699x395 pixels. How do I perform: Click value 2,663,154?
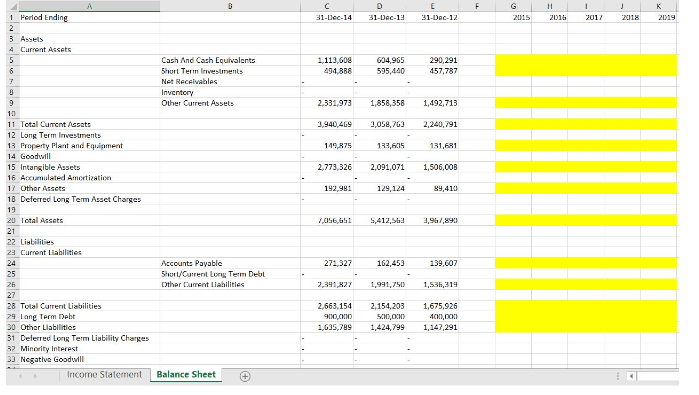[x=334, y=306]
